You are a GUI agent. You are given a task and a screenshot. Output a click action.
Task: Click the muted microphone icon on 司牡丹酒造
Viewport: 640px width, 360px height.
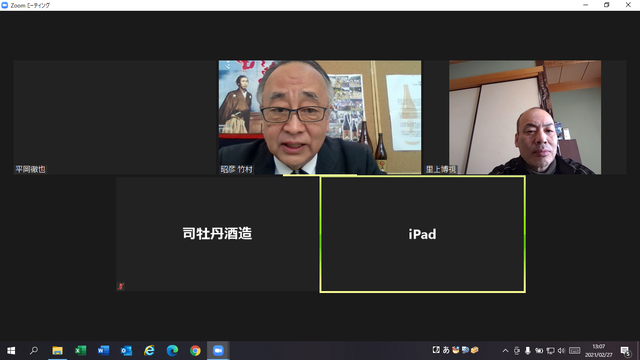121,286
